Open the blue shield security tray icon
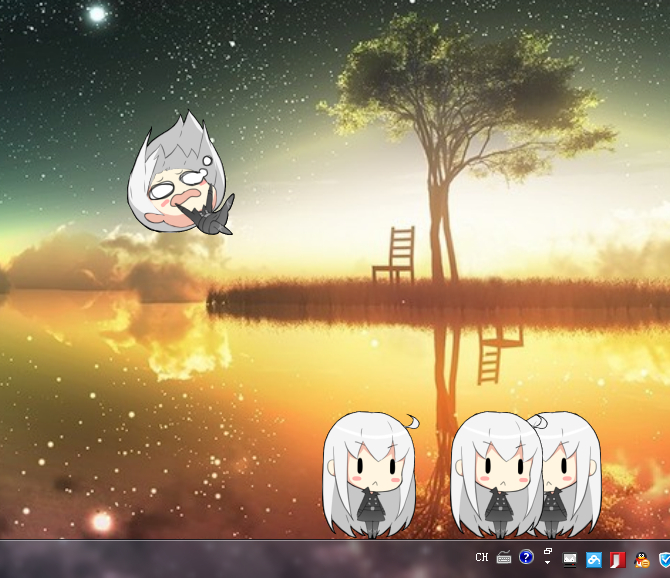 (x=664, y=560)
